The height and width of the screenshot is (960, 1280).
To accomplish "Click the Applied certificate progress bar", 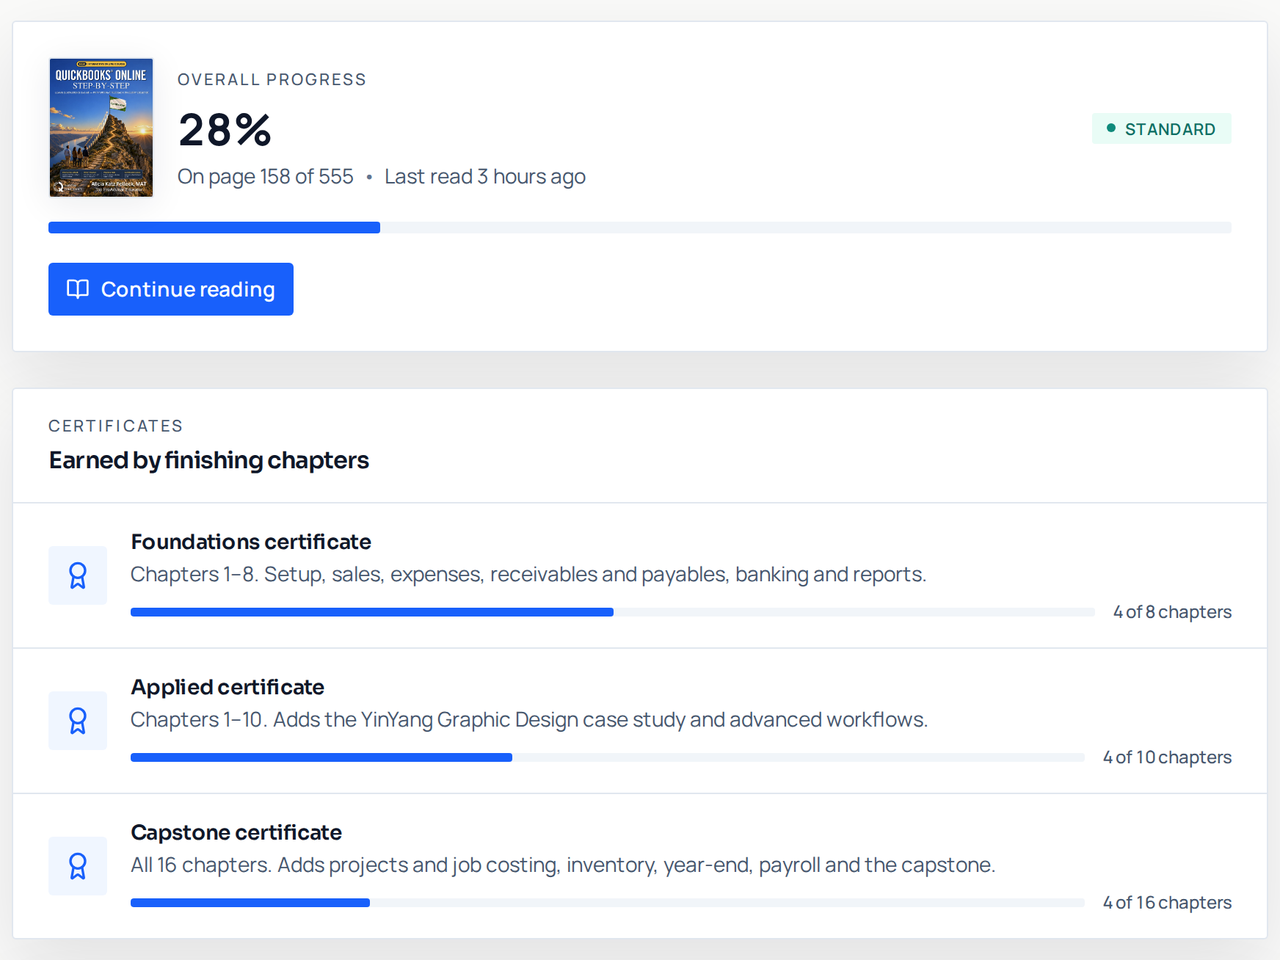I will coord(608,758).
